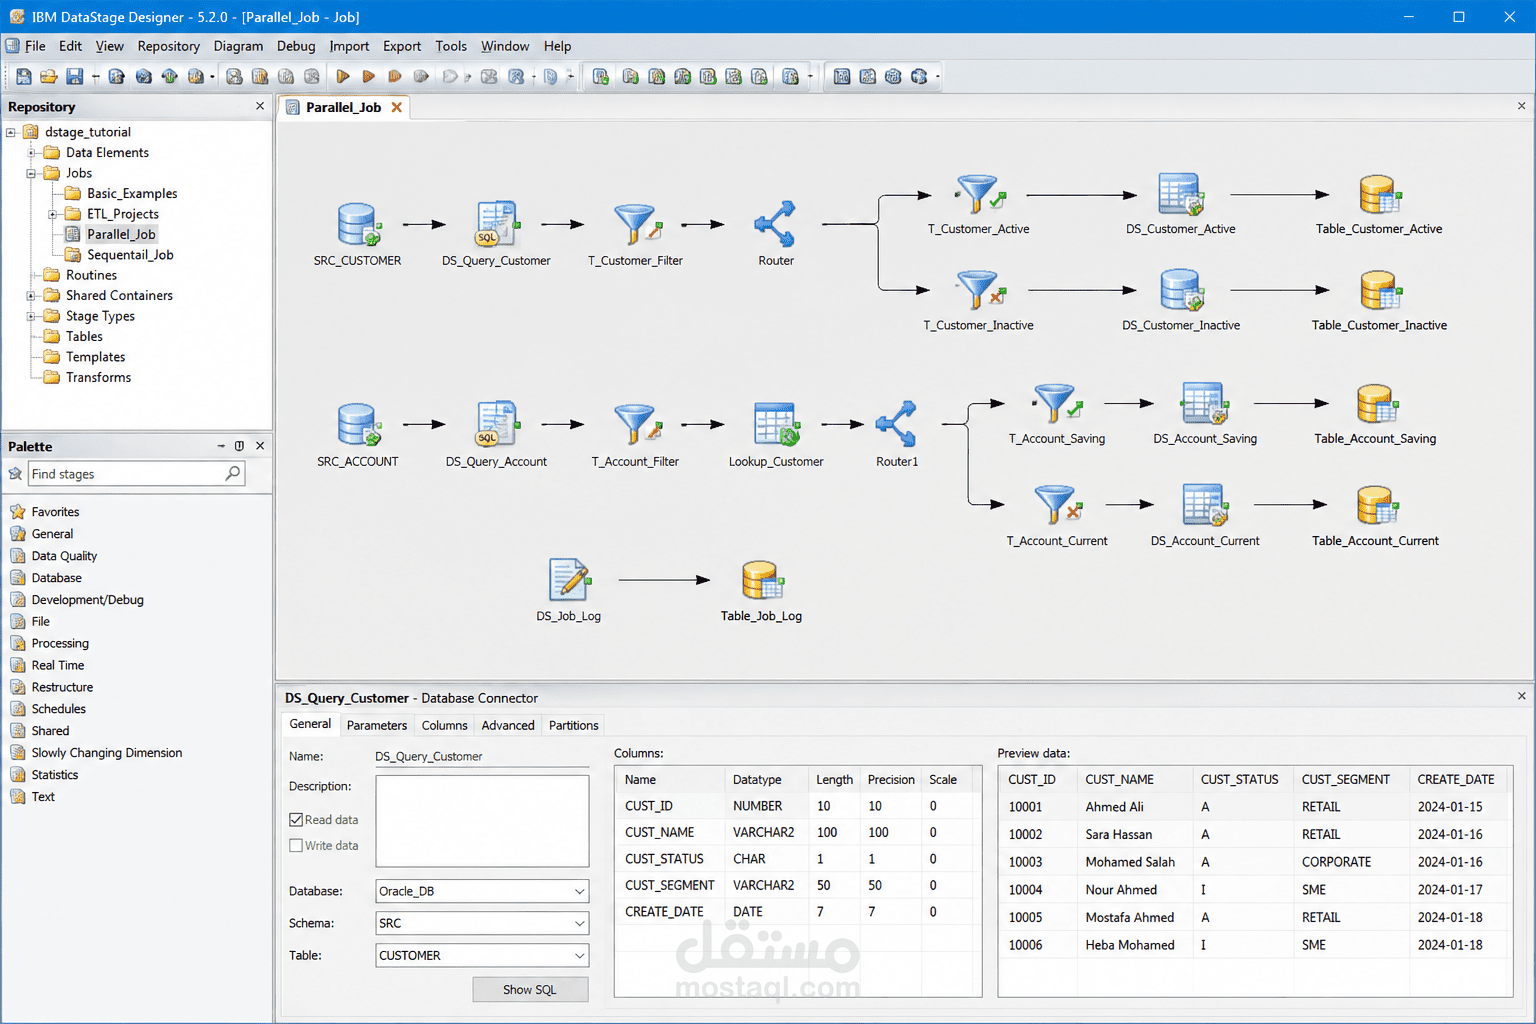
Task: Click the Name field DS_Query_Customer
Action: [482, 757]
